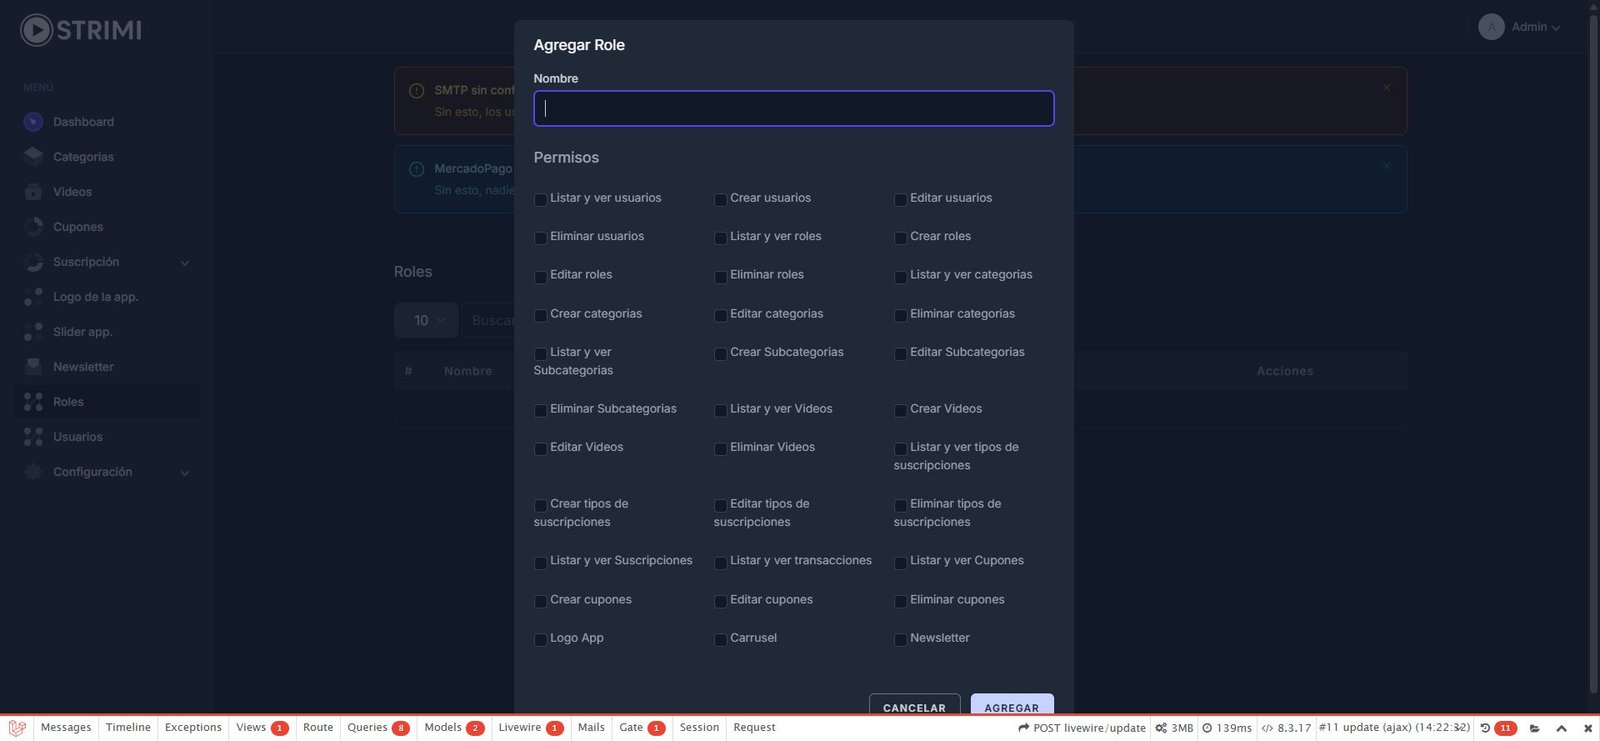The height and width of the screenshot is (741, 1600).
Task: Tick the 'Newsletter' permission checkbox
Action: [900, 639]
